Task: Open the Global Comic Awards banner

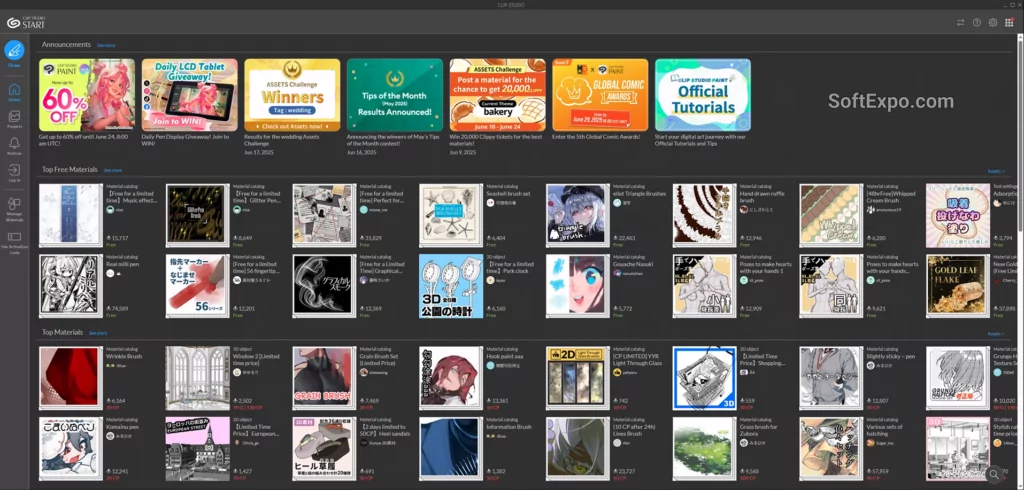Action: coord(600,94)
